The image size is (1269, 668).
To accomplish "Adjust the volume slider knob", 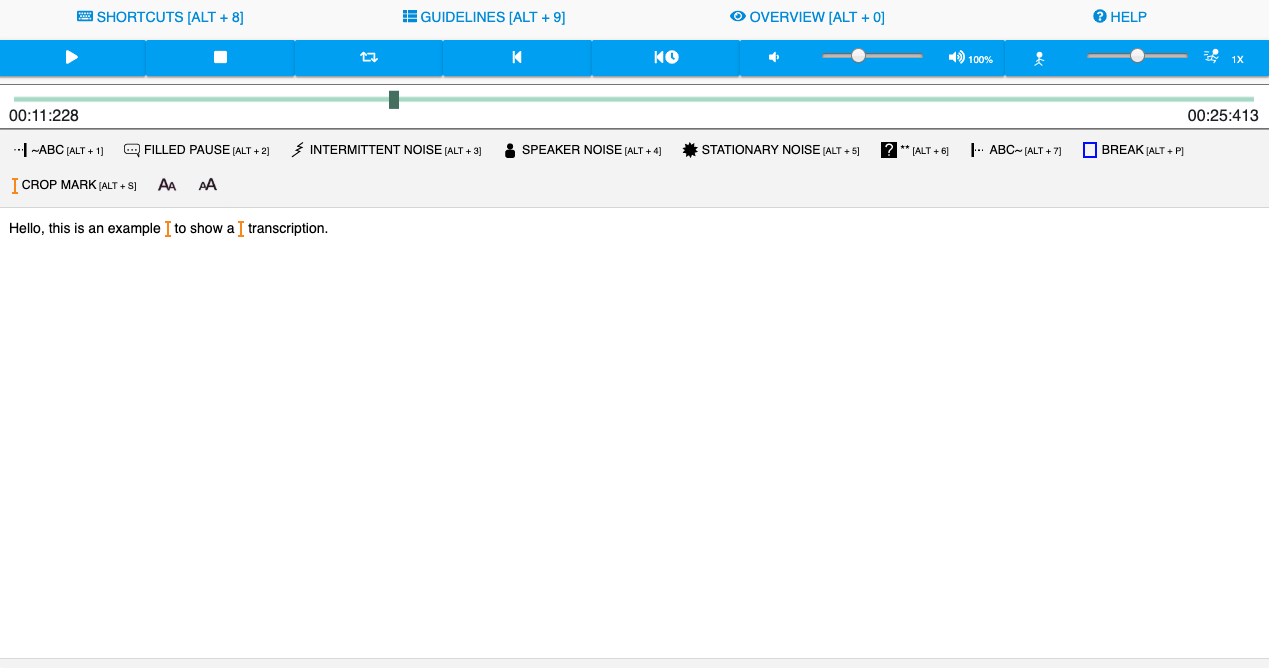I will (x=858, y=56).
